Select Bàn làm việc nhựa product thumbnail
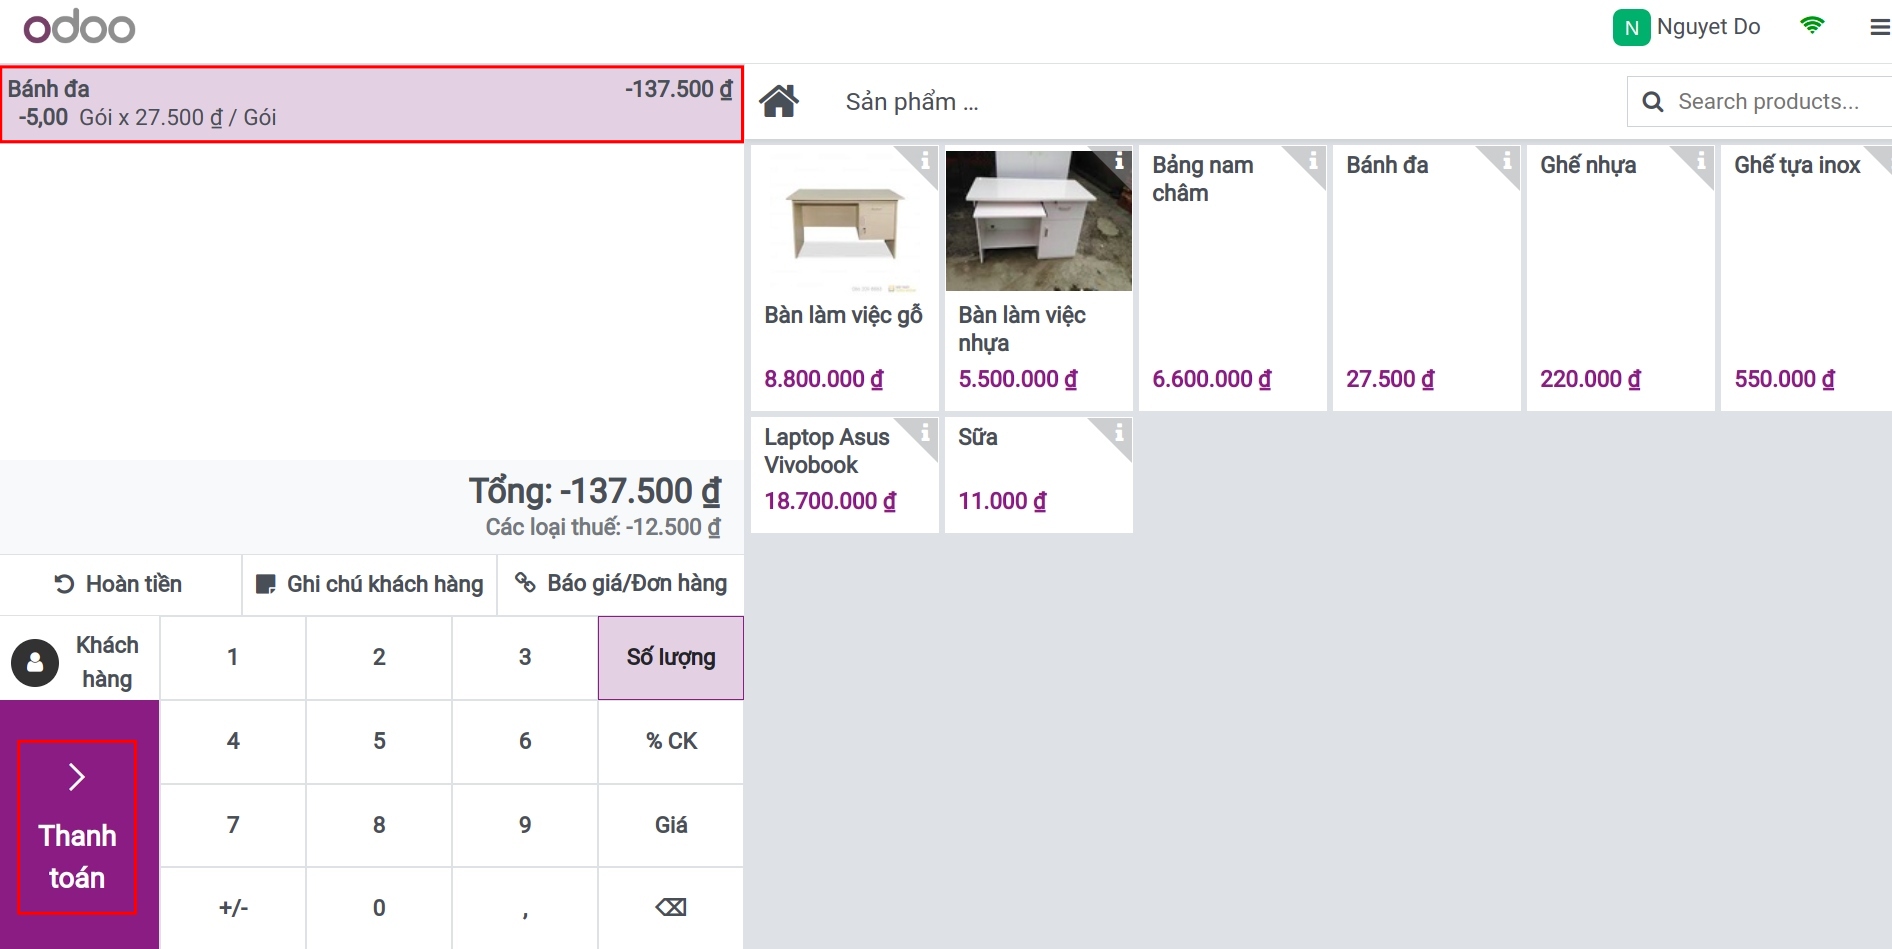The height and width of the screenshot is (949, 1892). point(1038,221)
